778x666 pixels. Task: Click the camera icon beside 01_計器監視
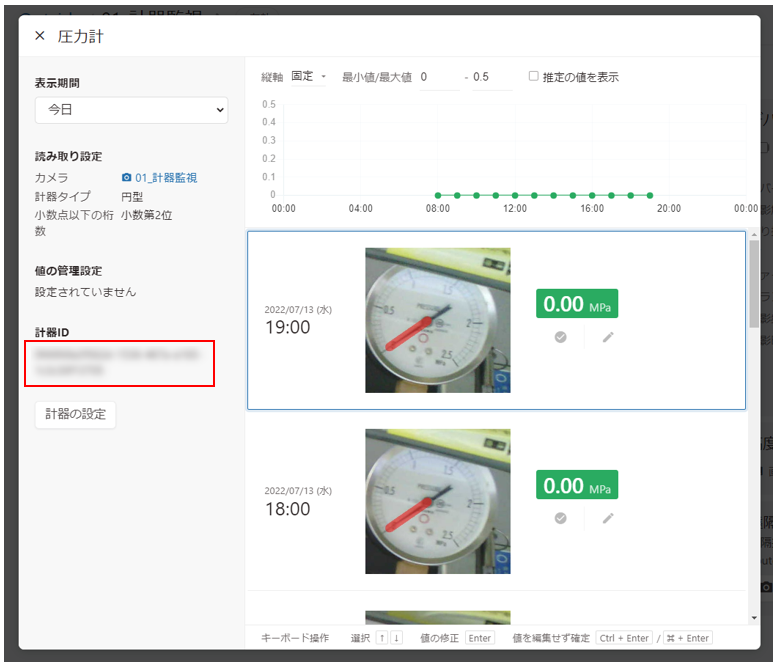127,177
